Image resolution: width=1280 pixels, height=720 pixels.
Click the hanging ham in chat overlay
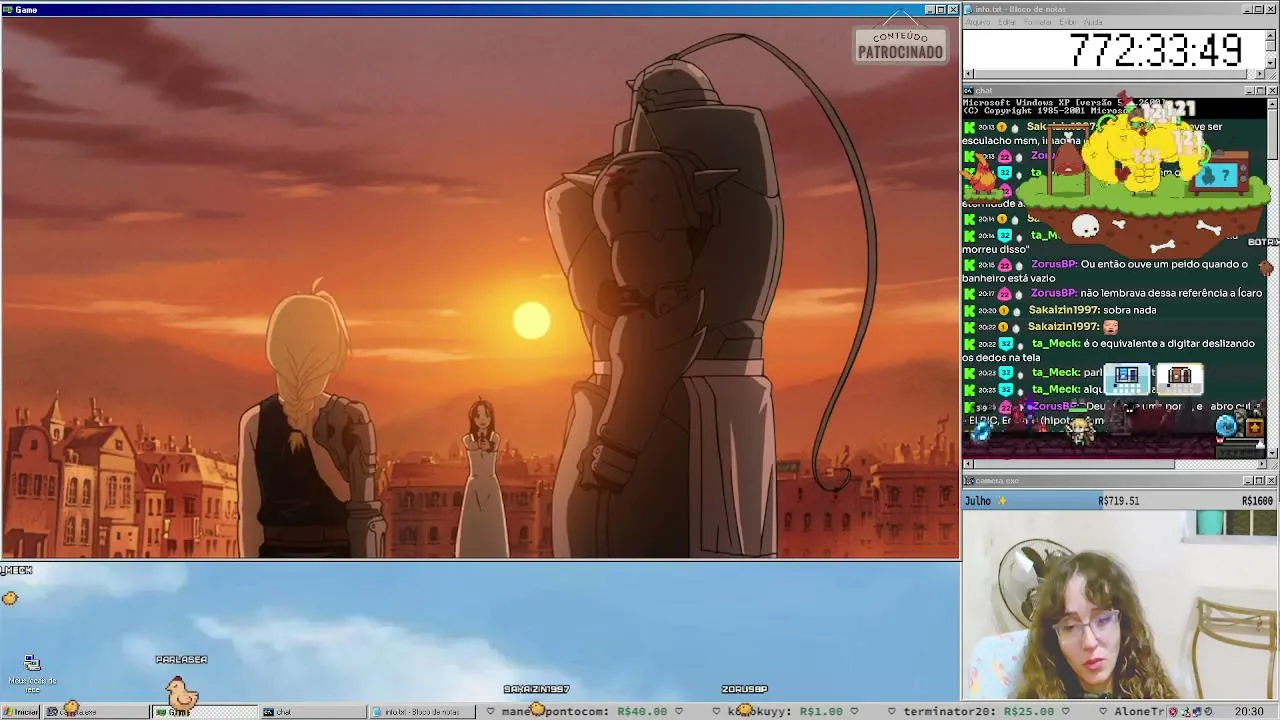pyautogui.click(x=1068, y=155)
